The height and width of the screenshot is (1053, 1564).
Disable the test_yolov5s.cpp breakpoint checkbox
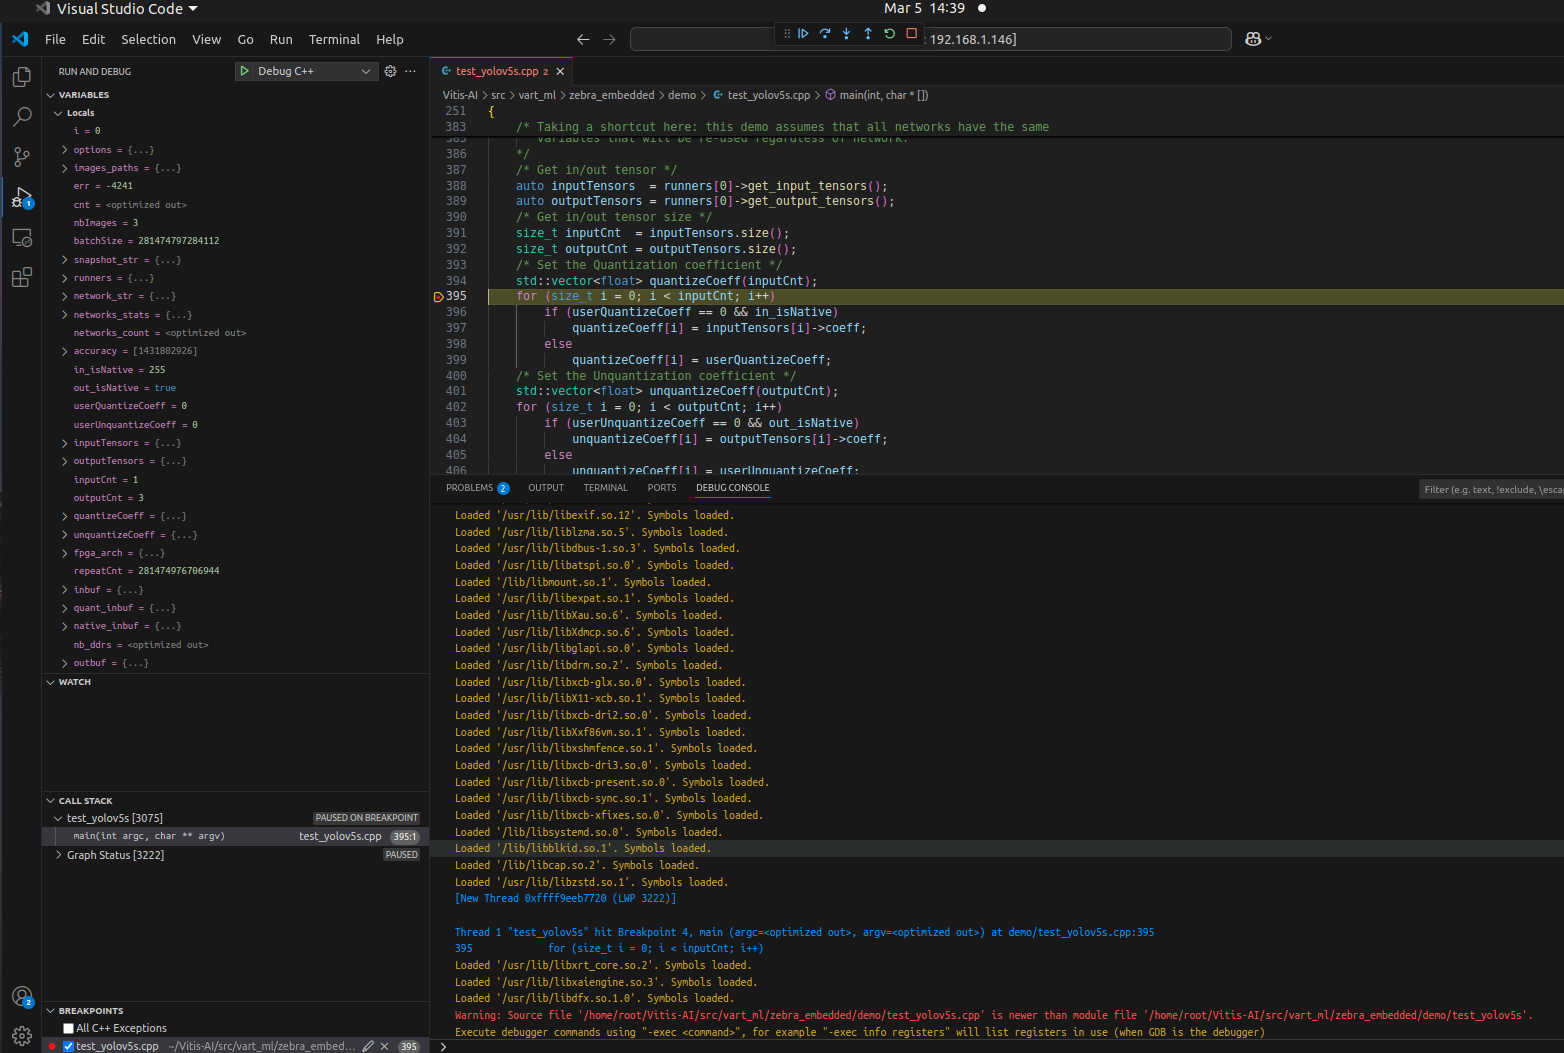click(68, 1046)
